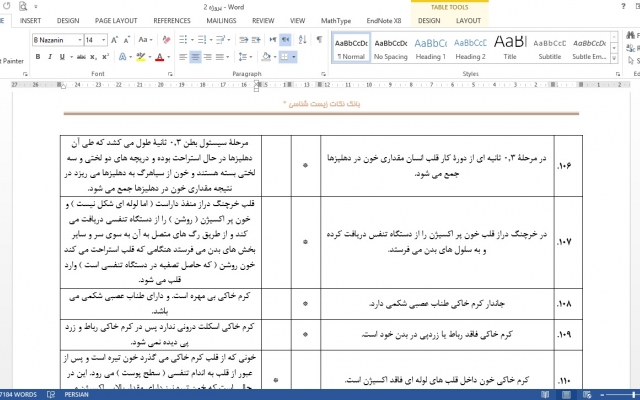Screen dimensions: 640x400
Task: Open the REFERENCES ribbon tab
Action: coord(172,21)
